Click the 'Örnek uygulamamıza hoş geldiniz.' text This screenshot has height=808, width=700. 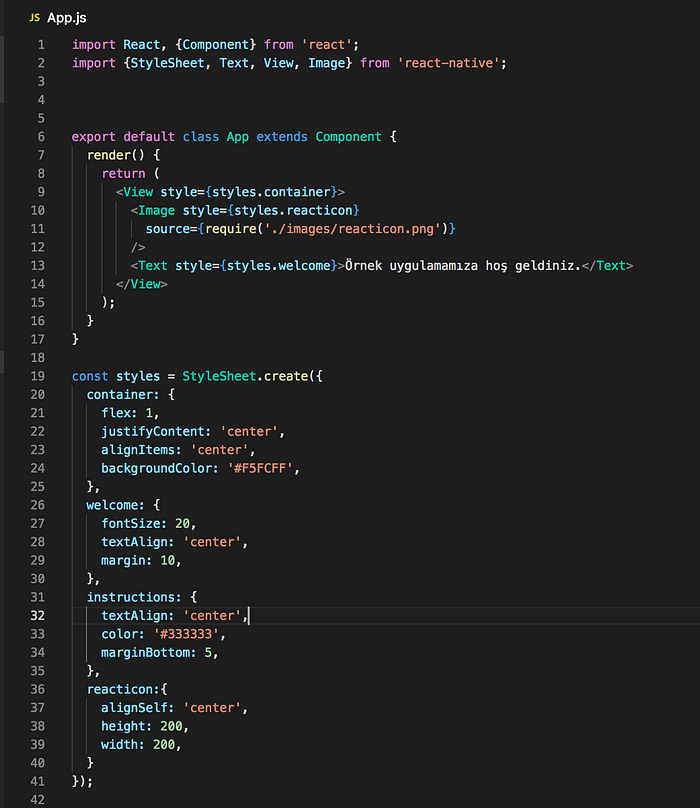463,266
